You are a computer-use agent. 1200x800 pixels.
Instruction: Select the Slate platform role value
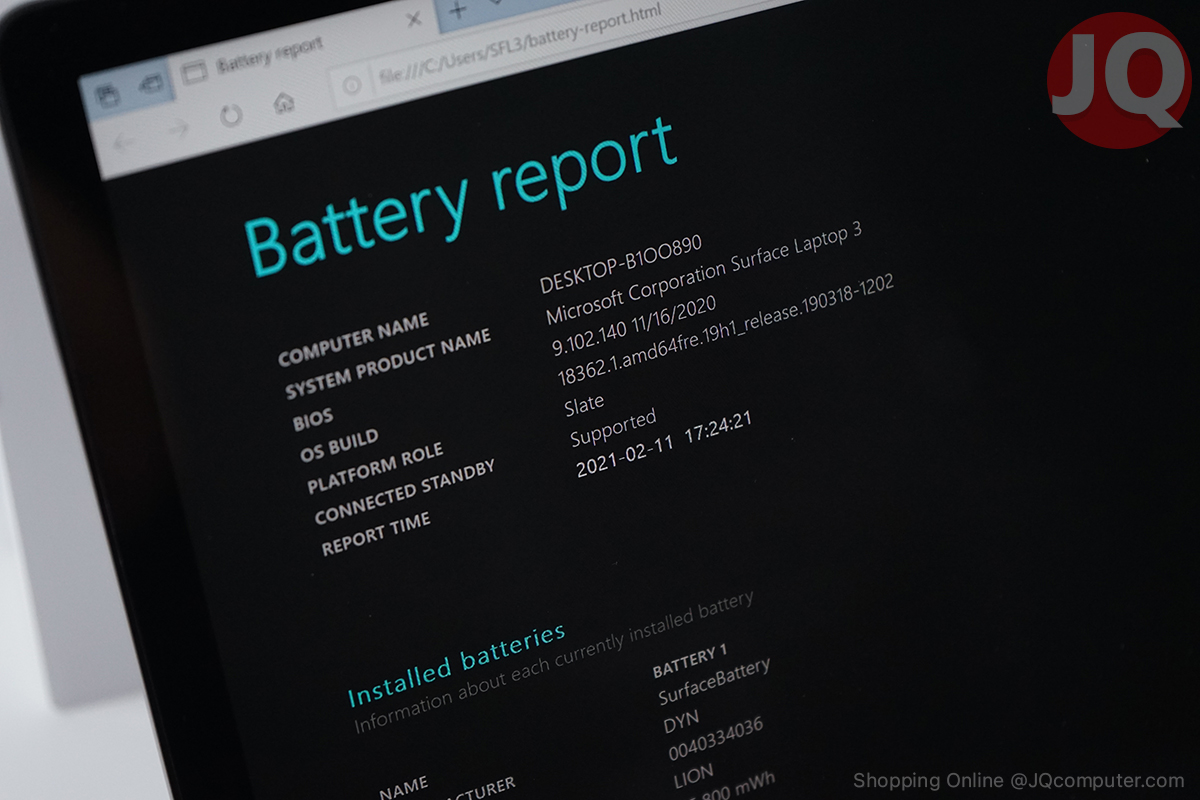point(584,403)
